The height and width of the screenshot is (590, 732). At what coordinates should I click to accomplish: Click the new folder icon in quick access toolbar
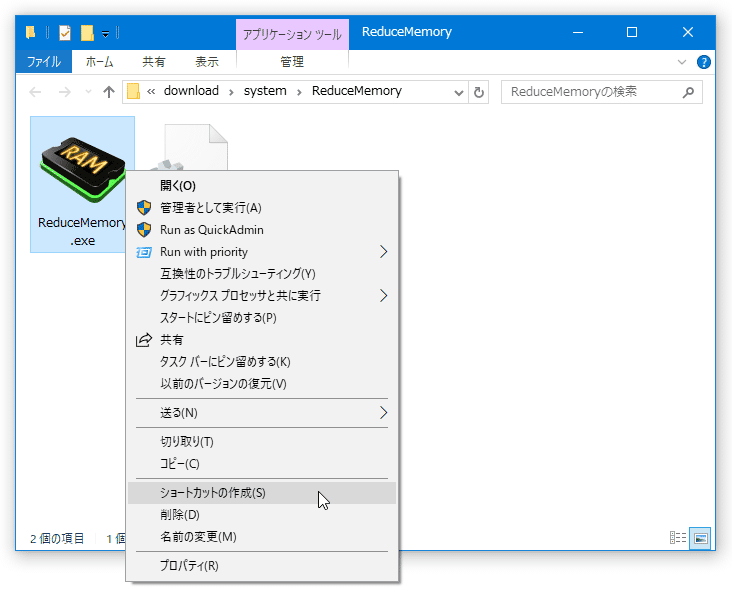click(87, 33)
